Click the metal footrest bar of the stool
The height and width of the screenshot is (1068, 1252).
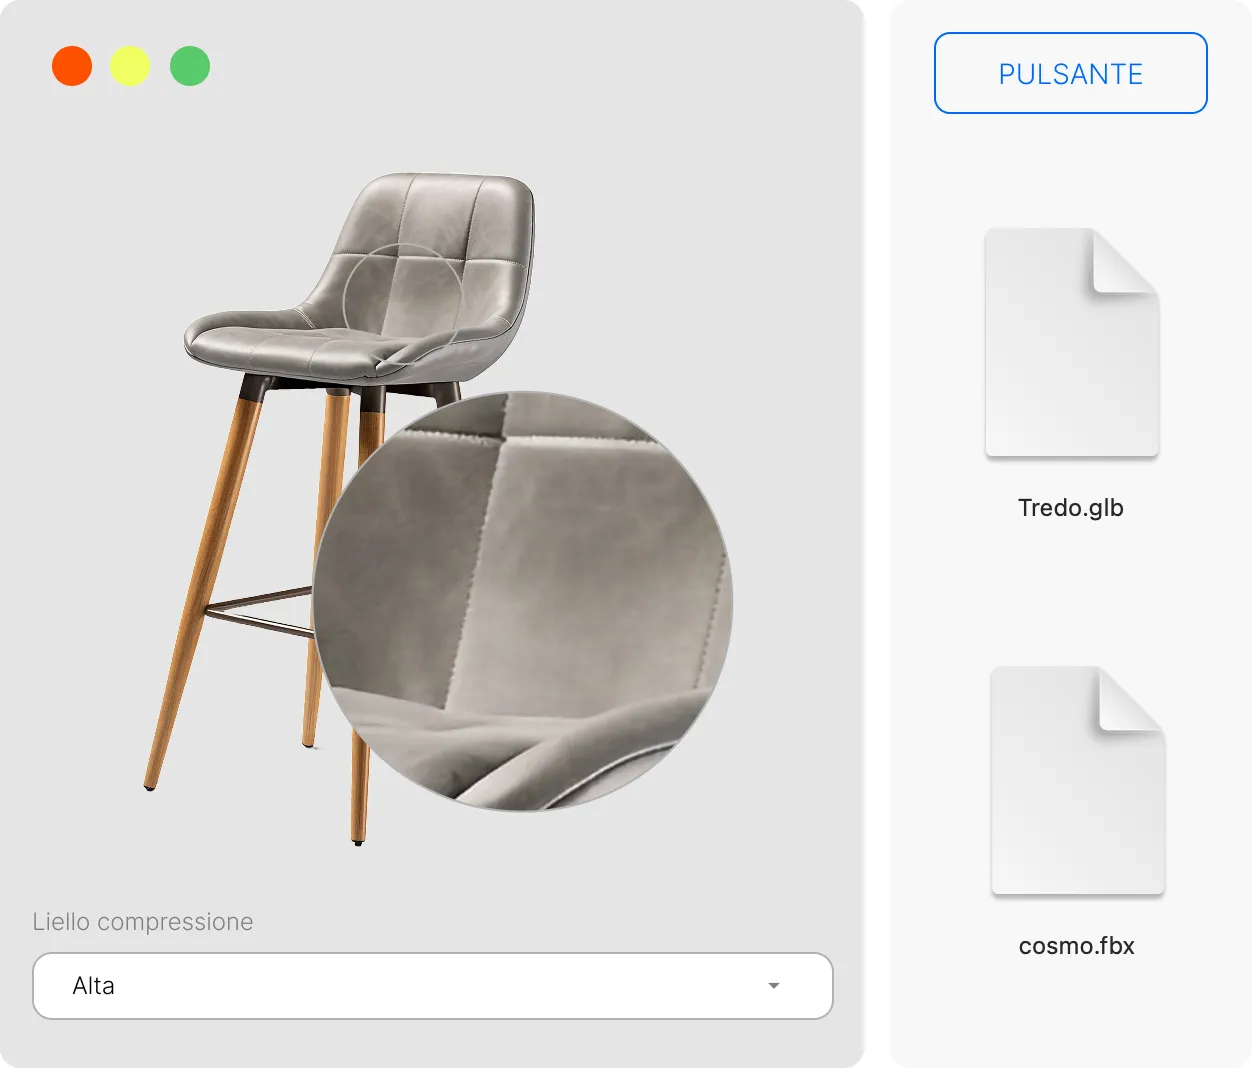(x=260, y=612)
